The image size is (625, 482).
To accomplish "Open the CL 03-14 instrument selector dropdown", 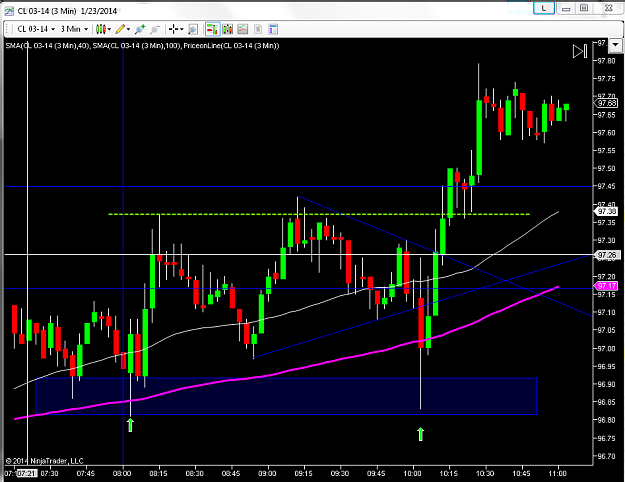I will click(x=36, y=29).
